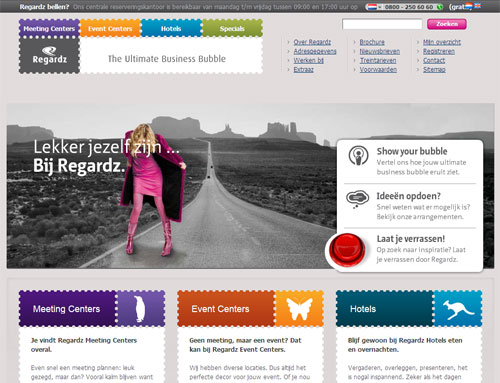Switch language with the UK flag icon
This screenshot has width=500, height=383.
(478, 5)
